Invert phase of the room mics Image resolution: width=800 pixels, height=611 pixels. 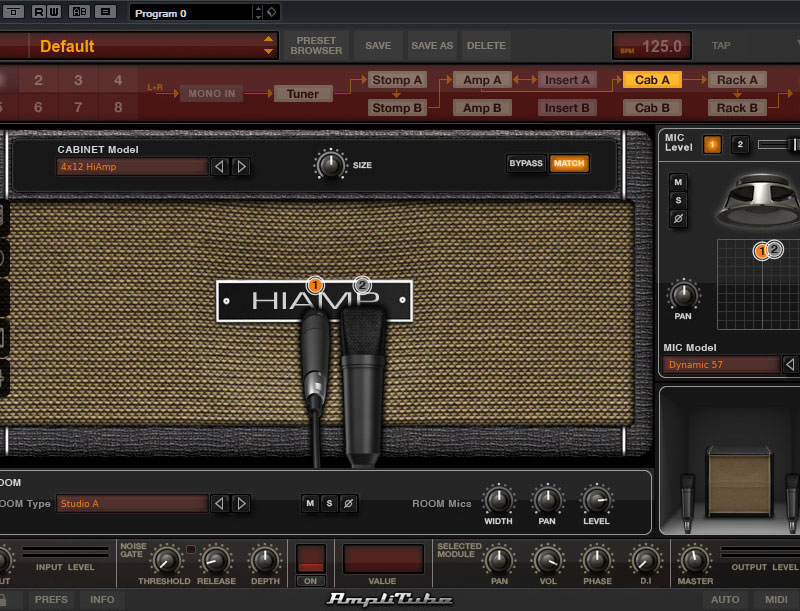pos(348,503)
